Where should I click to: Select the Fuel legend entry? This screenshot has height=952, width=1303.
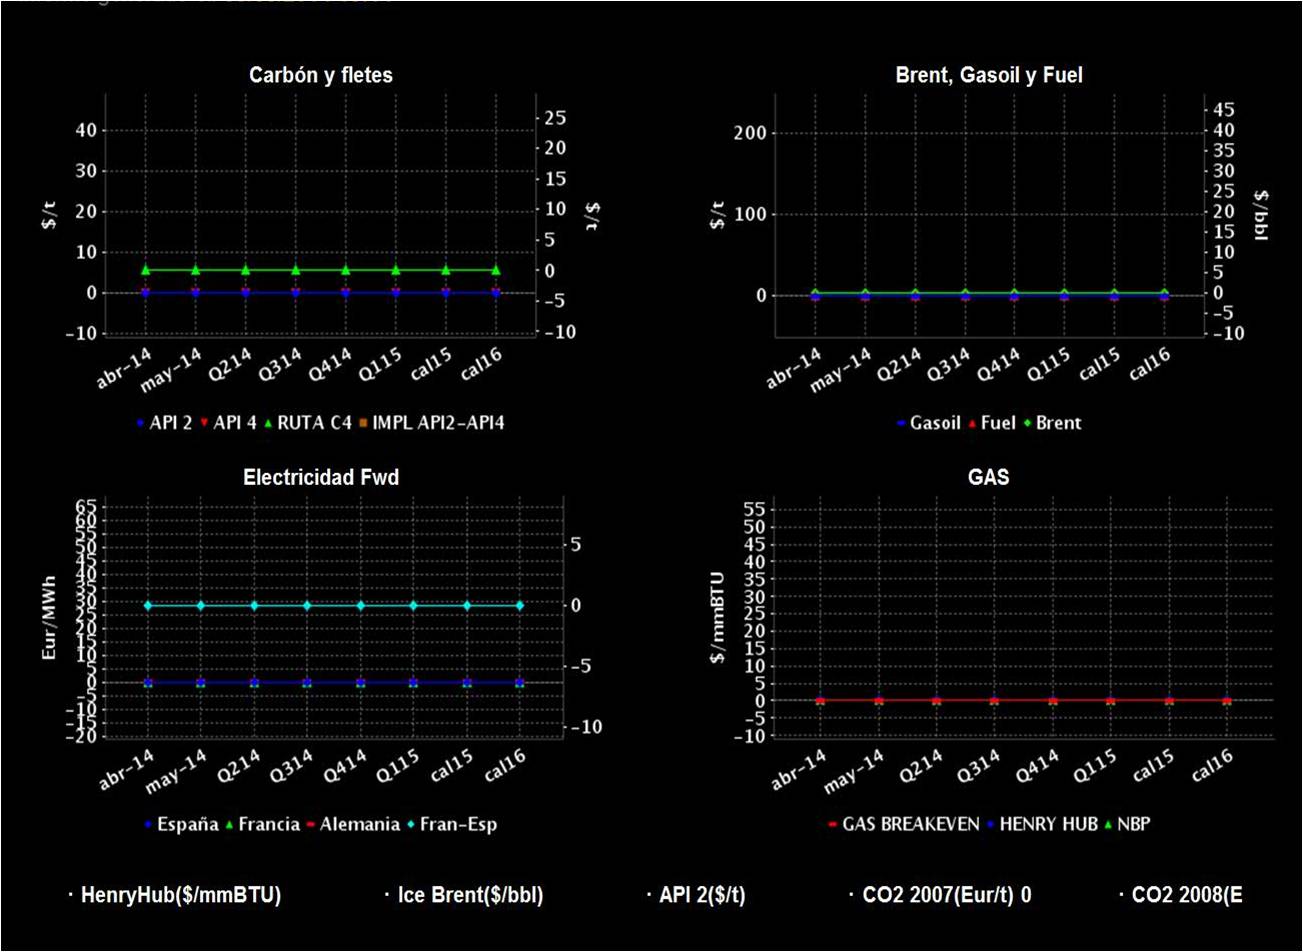pos(994,423)
